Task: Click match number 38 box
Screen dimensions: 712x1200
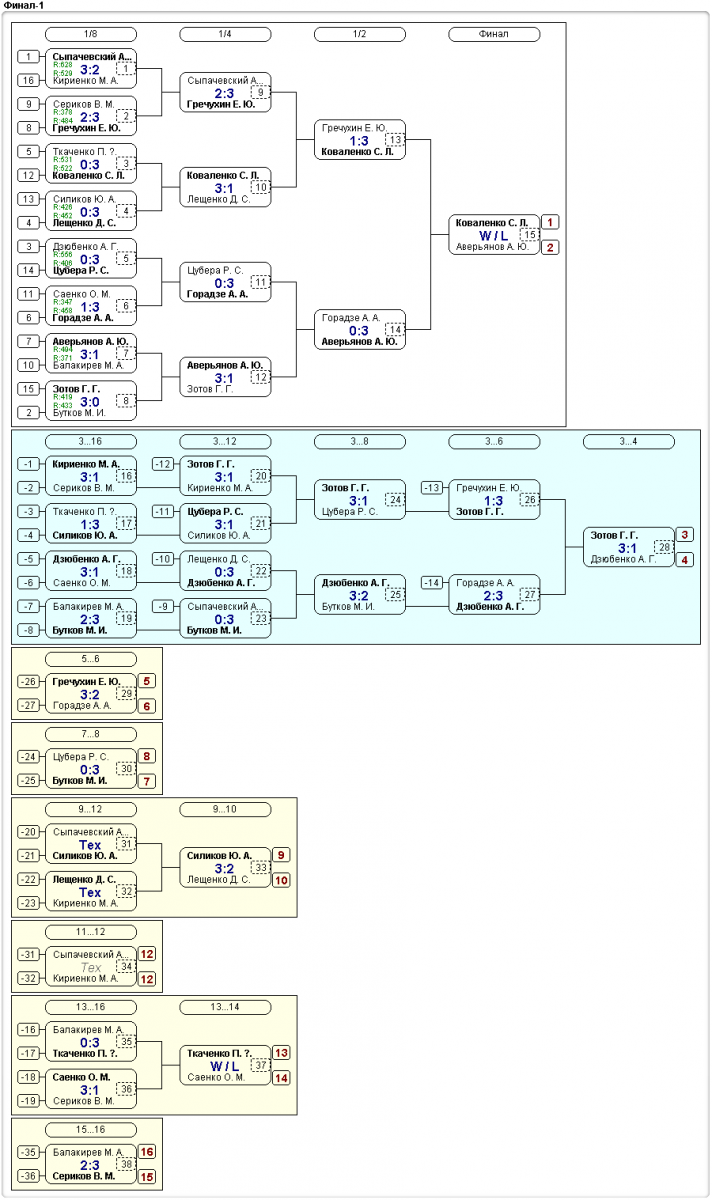Action: click(x=126, y=1165)
